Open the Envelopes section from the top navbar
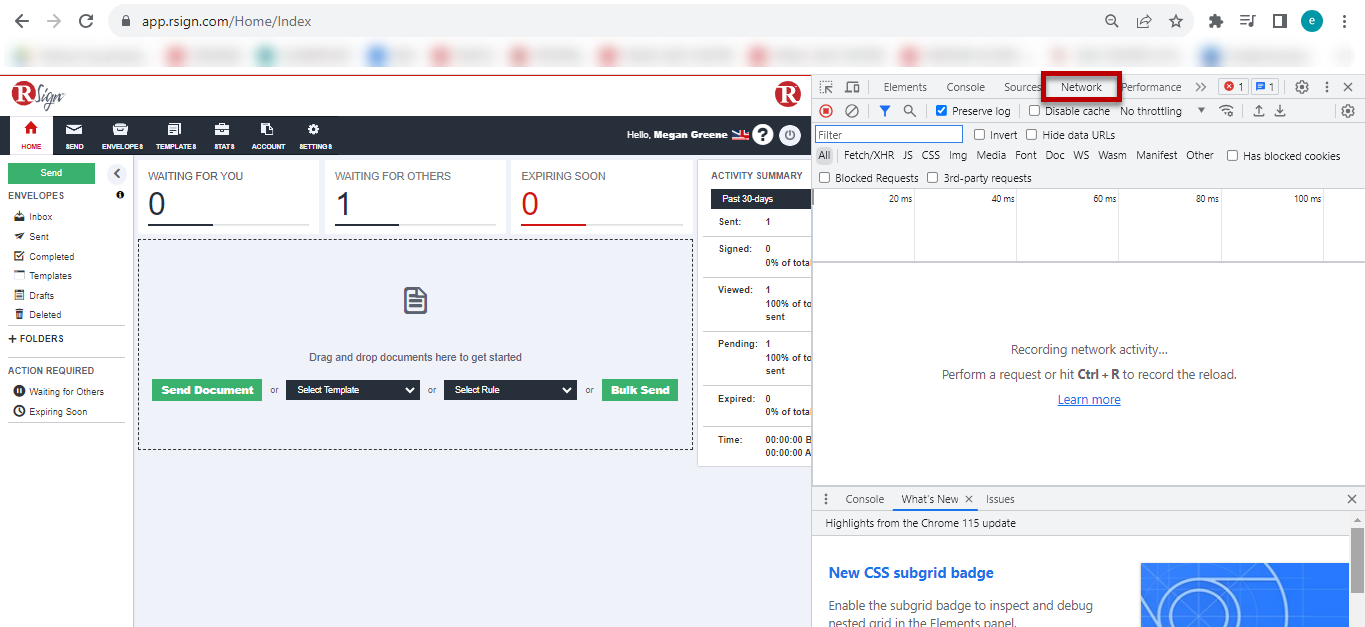1365x627 pixels. pos(121,134)
